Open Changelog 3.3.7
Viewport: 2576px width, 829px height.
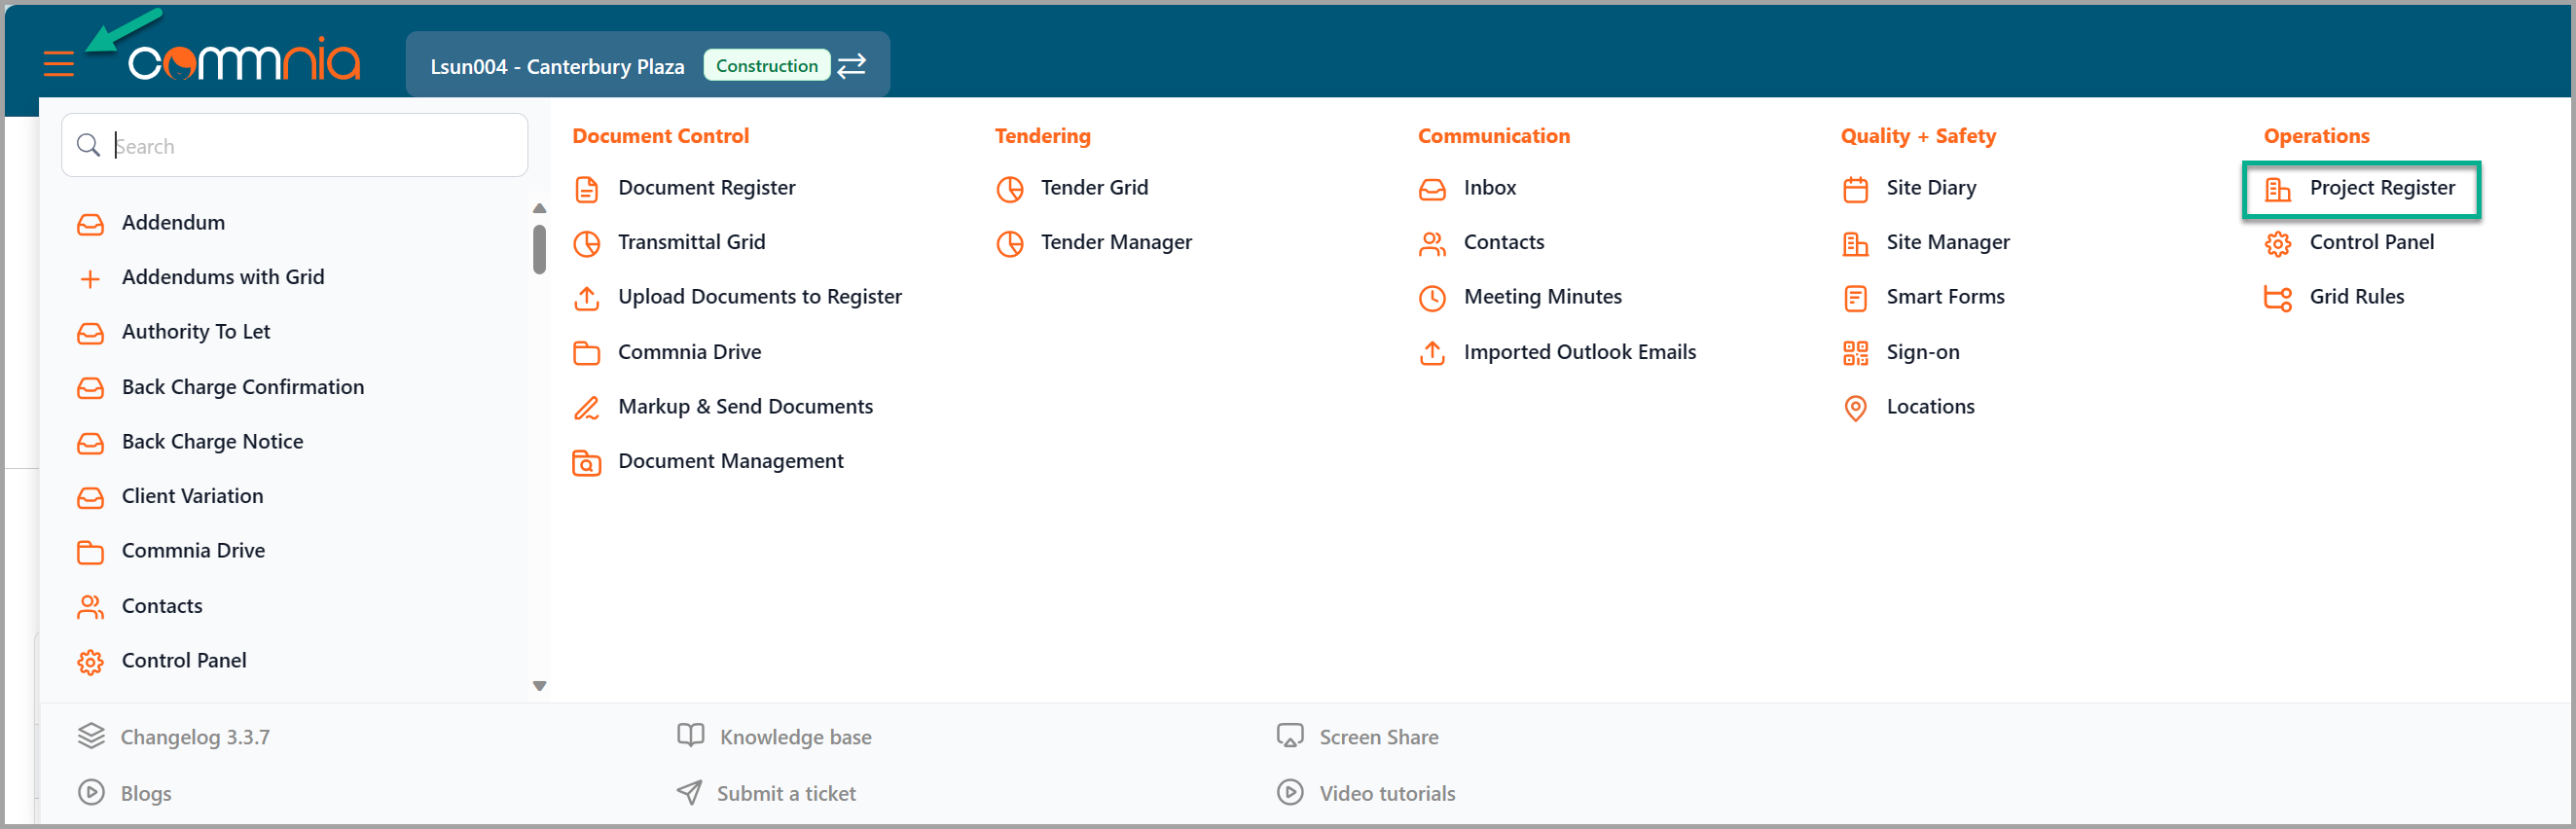click(195, 738)
